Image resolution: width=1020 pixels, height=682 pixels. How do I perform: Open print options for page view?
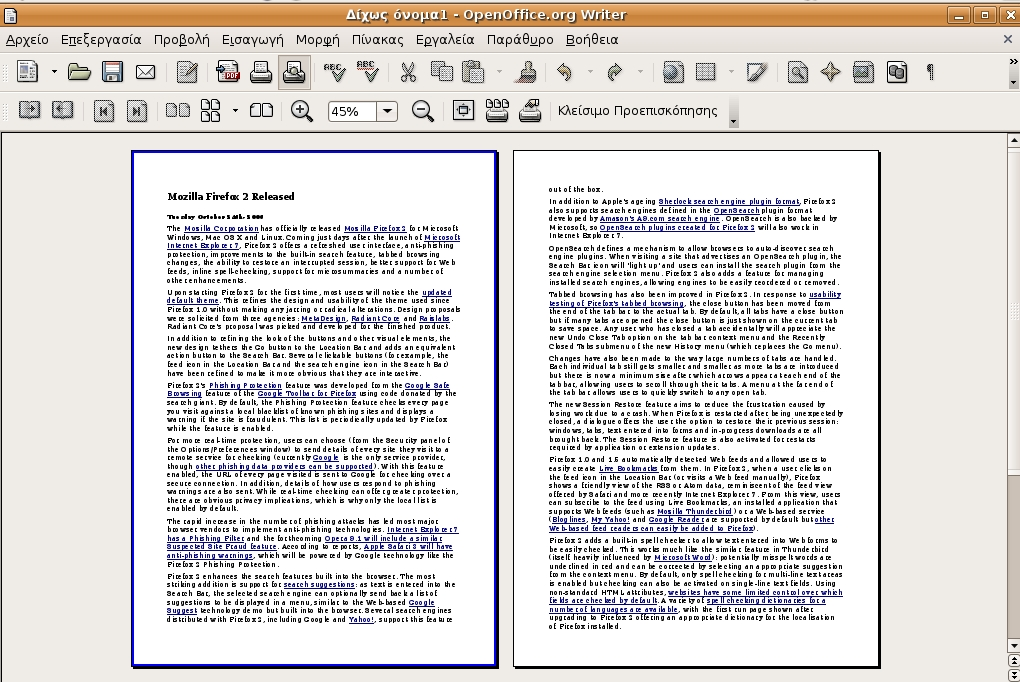530,110
